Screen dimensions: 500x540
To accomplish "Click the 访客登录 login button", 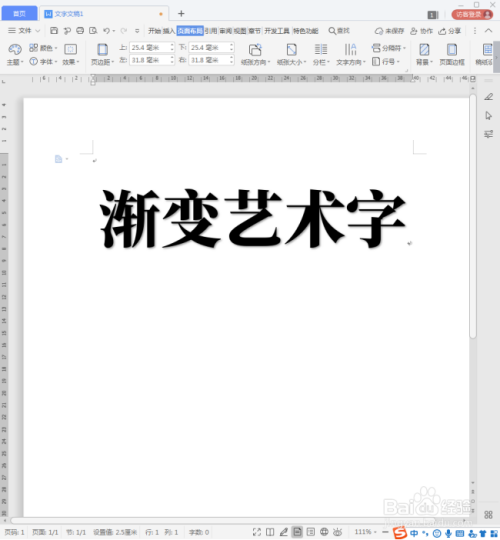I will [472, 14].
